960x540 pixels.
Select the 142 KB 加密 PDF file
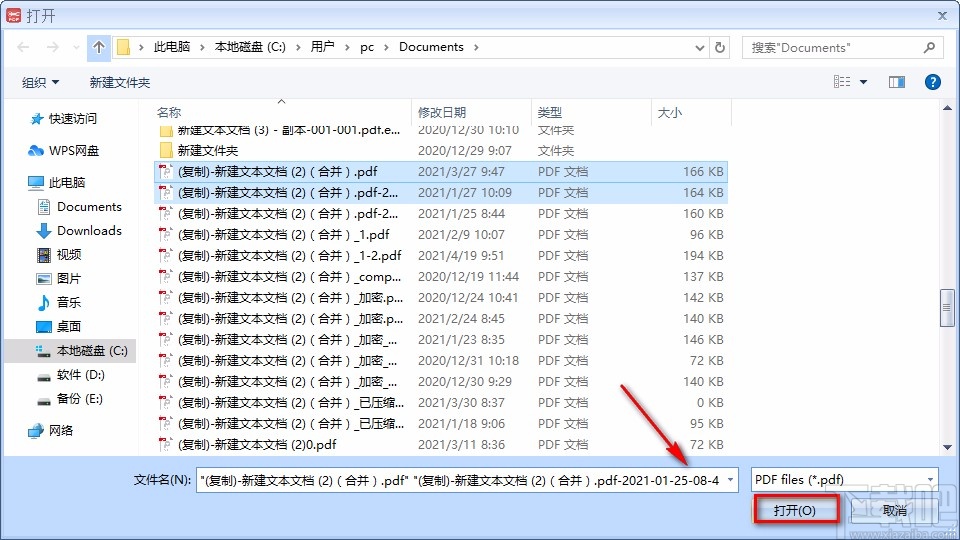tap(441, 298)
